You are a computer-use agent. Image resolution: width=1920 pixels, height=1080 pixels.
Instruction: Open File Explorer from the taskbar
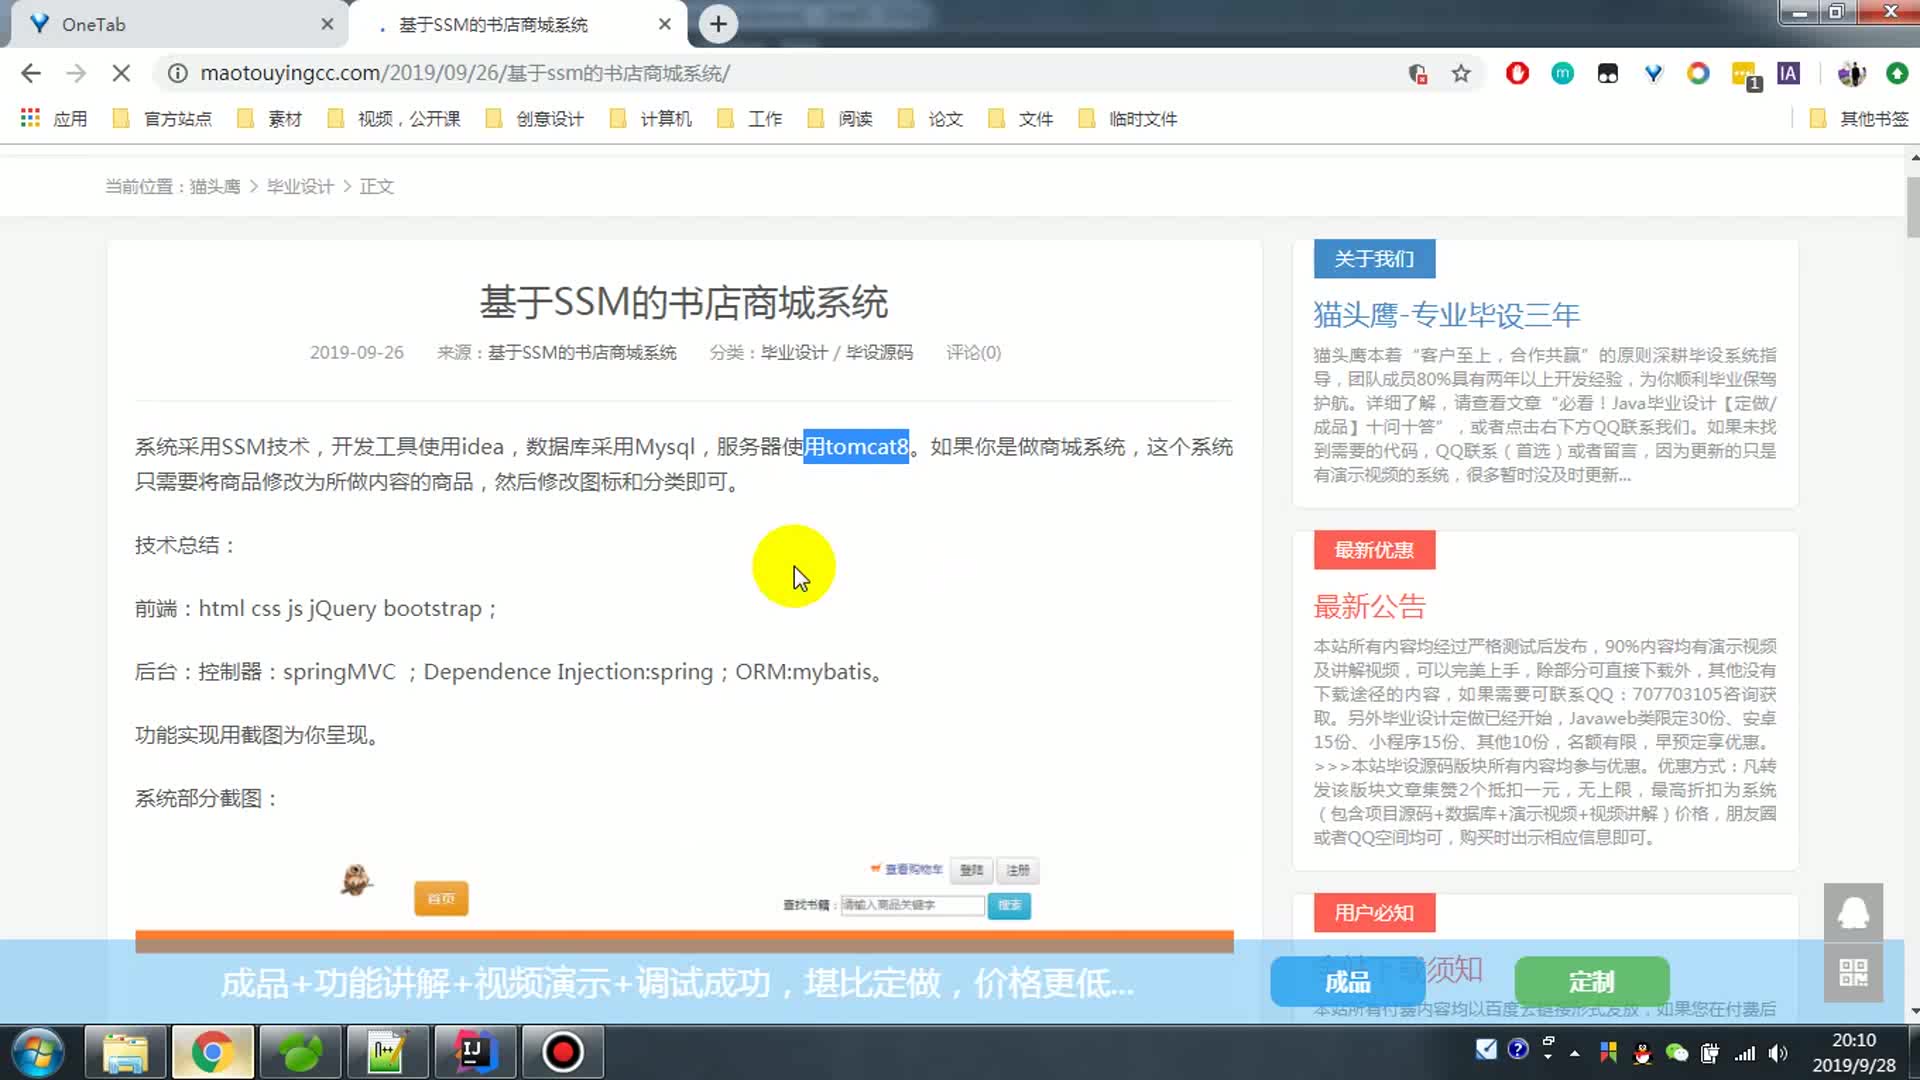[x=125, y=1052]
